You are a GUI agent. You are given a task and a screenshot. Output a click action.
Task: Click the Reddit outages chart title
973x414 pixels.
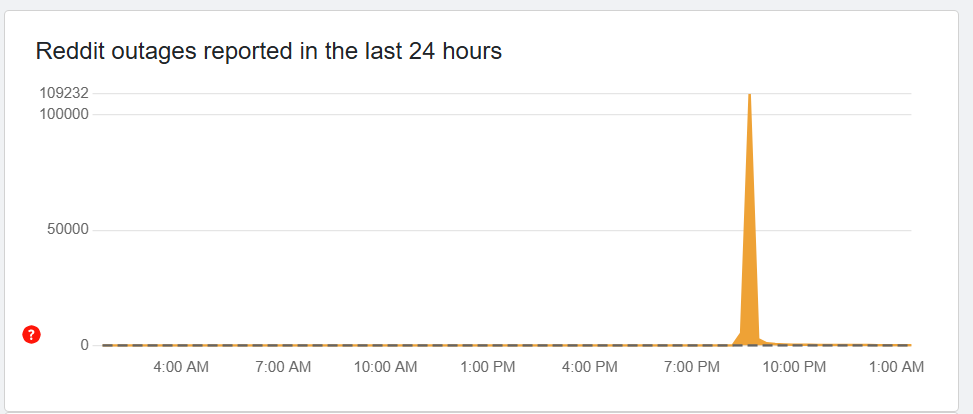(268, 51)
